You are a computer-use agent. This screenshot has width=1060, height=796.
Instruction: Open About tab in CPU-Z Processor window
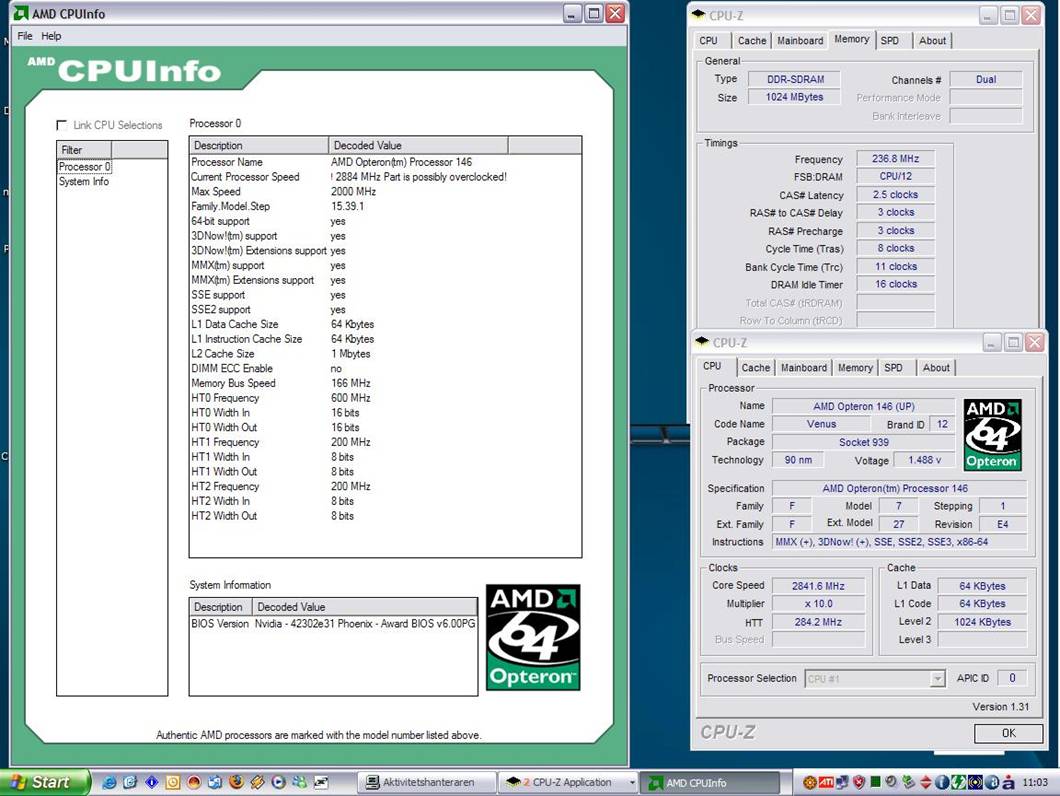[x=936, y=368]
